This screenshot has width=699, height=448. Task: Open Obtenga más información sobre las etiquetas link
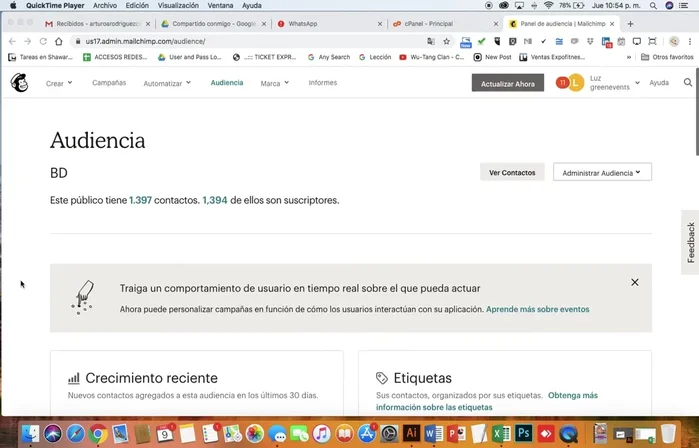click(487, 401)
